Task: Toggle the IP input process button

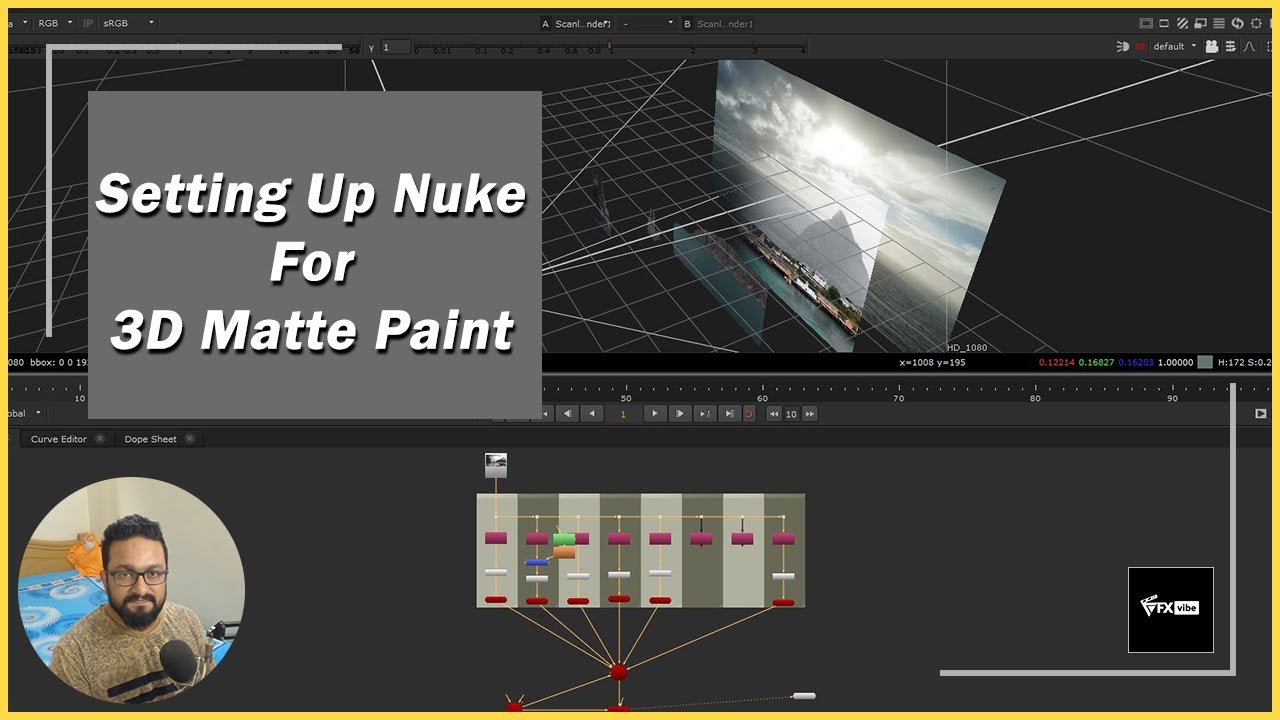Action: point(88,22)
